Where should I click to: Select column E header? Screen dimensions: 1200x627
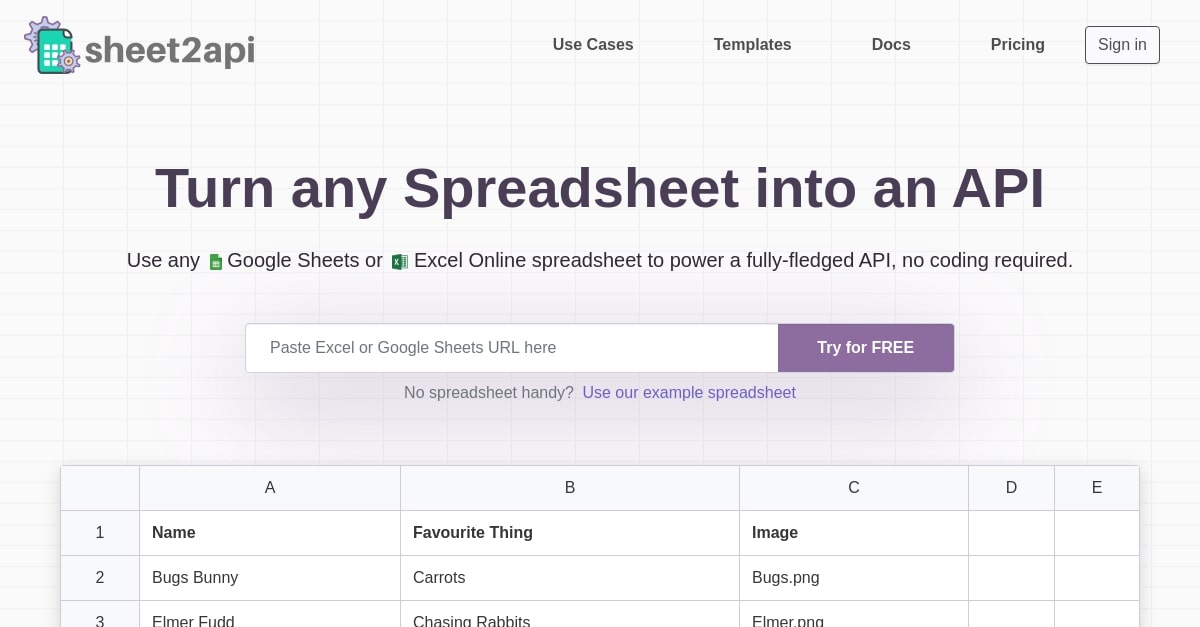pos(1097,488)
